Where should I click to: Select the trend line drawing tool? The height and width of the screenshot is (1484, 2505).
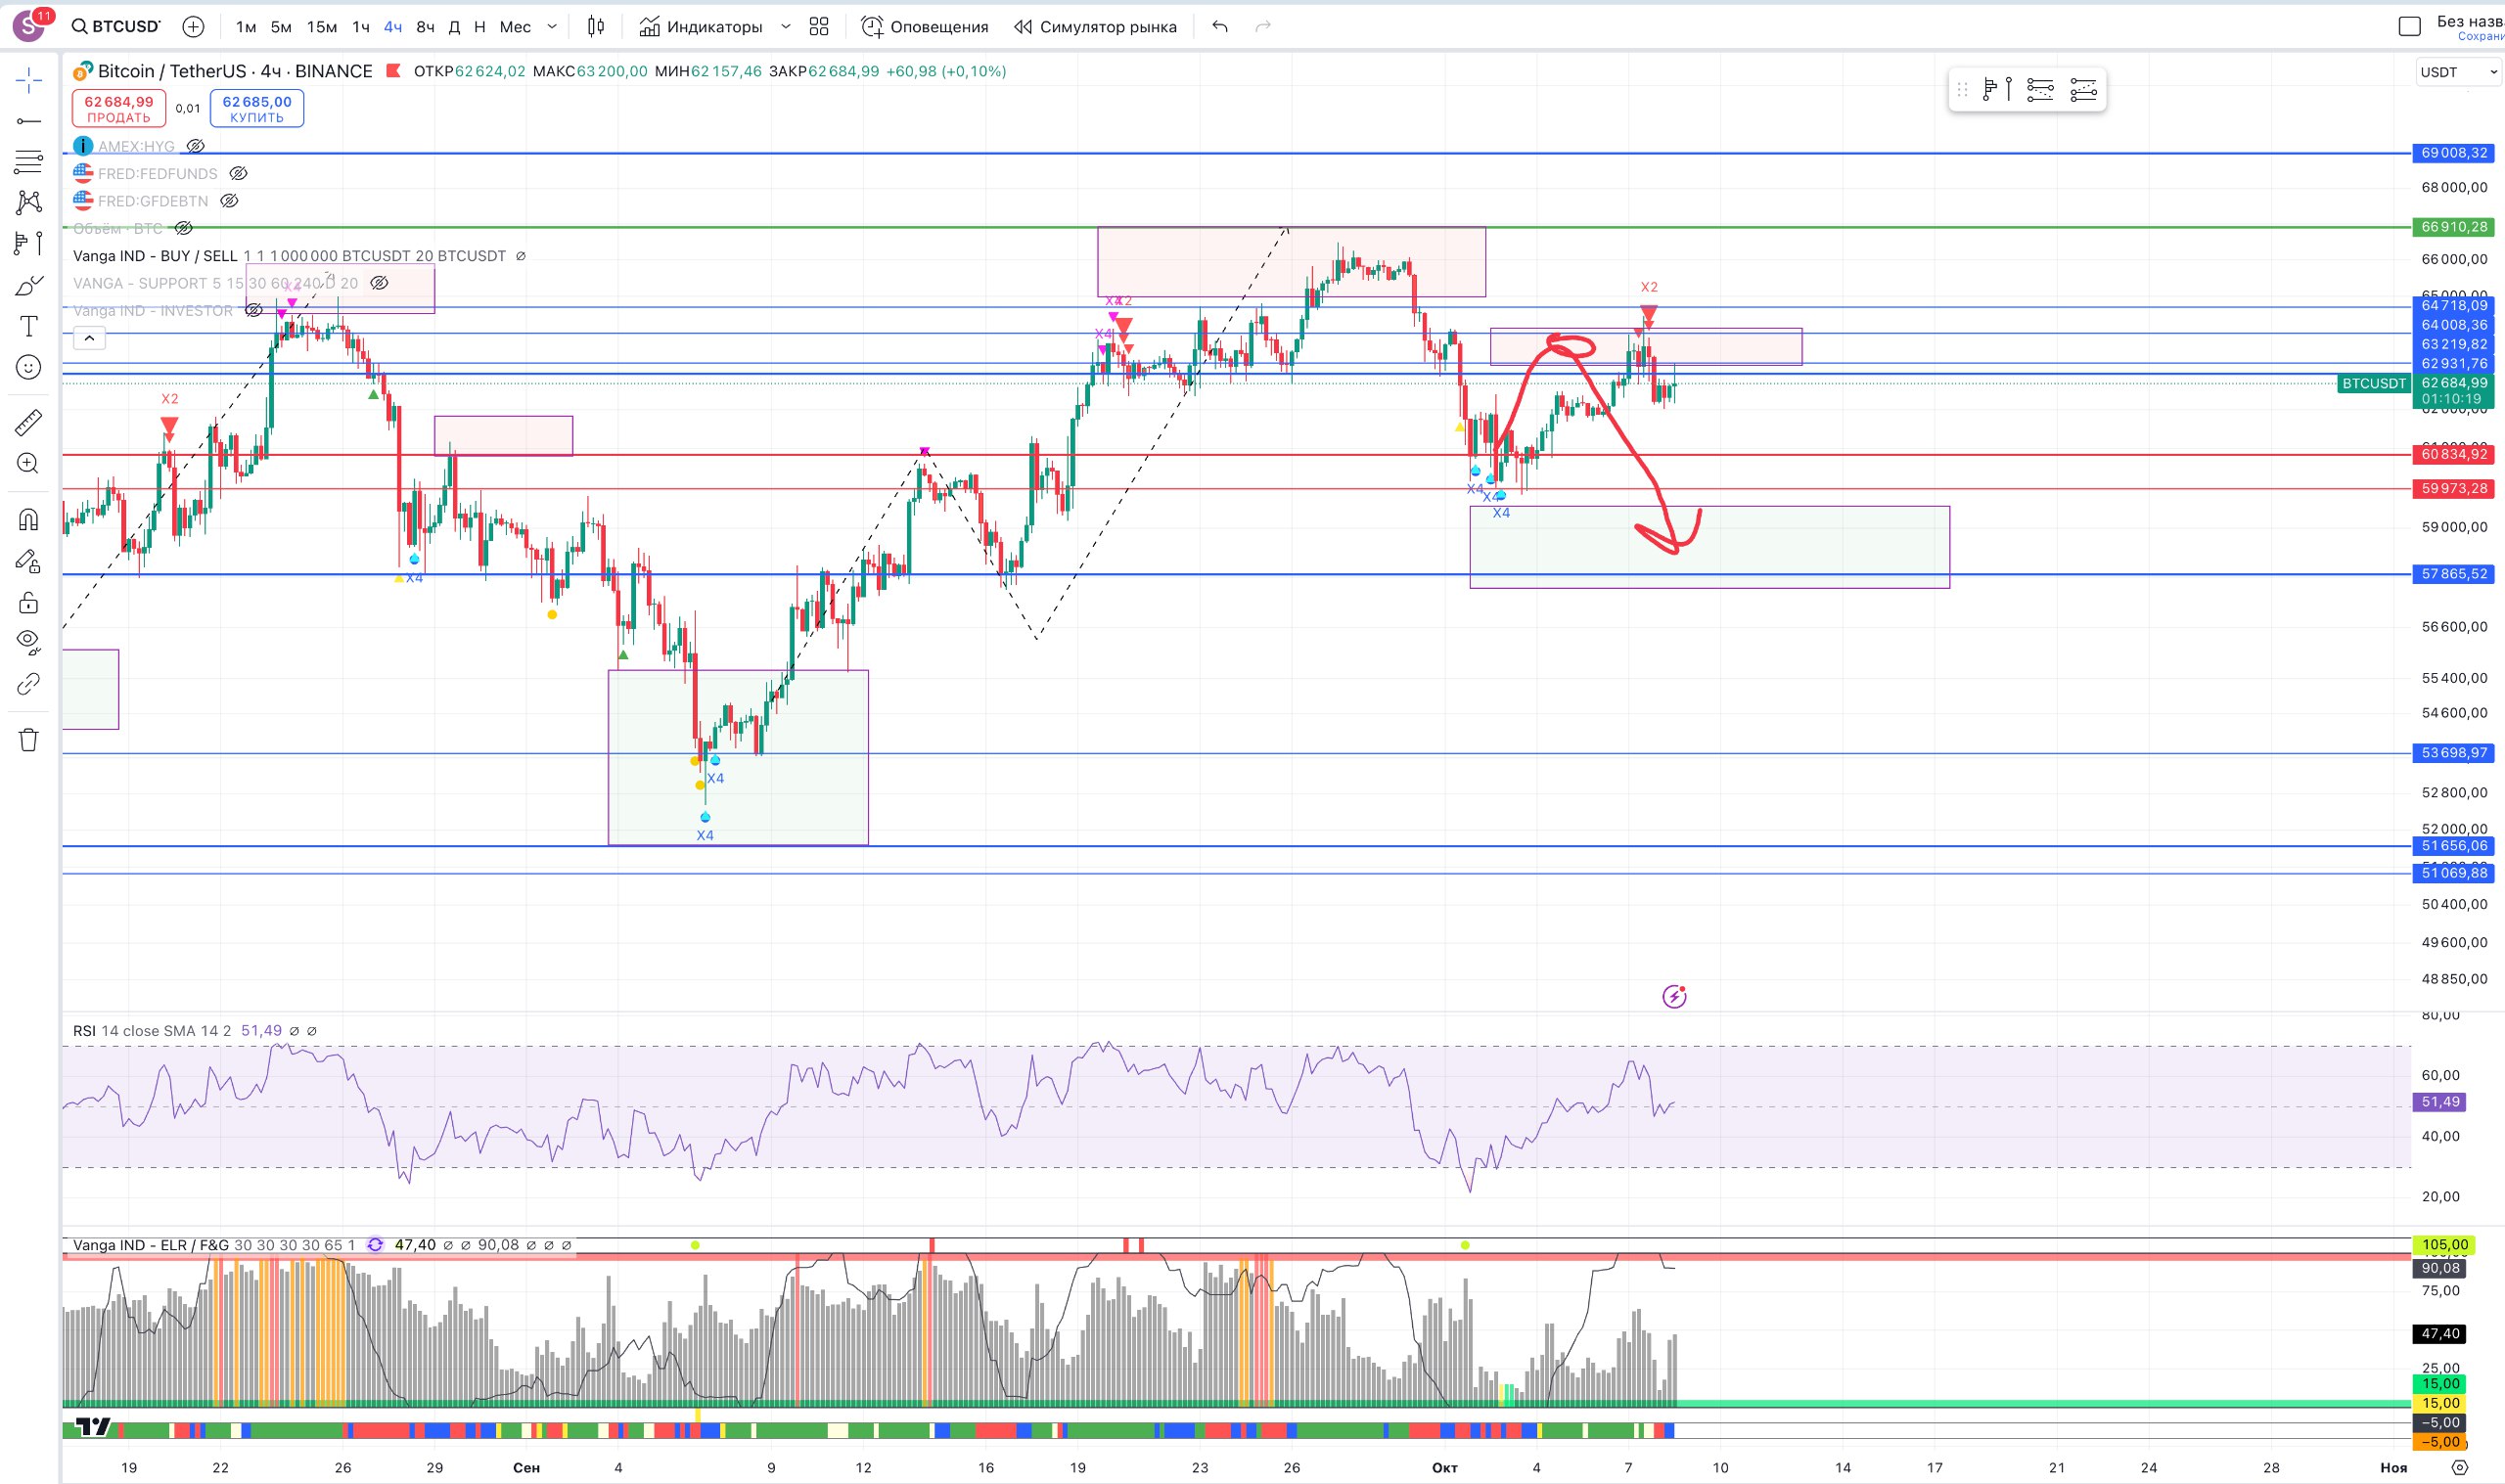click(x=29, y=121)
